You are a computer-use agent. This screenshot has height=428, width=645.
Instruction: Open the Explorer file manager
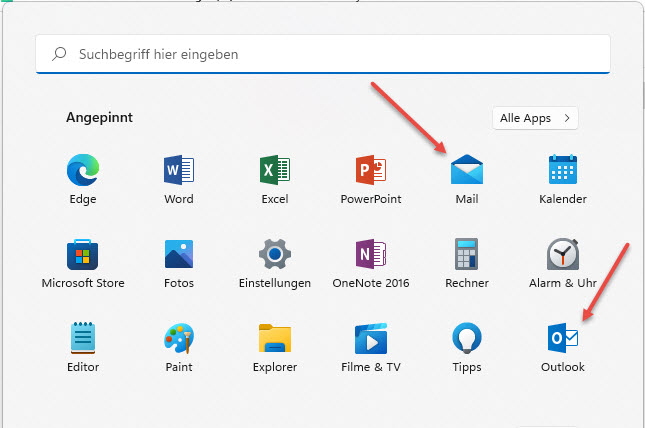coord(274,340)
